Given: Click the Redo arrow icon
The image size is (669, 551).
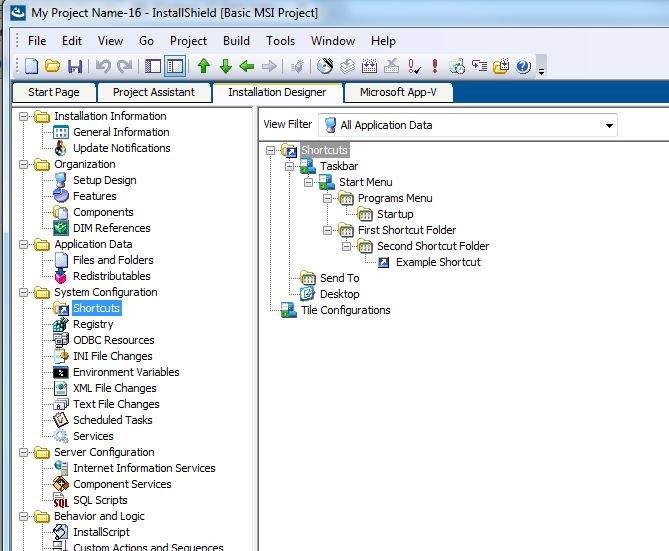Looking at the screenshot, I should click(x=125, y=66).
